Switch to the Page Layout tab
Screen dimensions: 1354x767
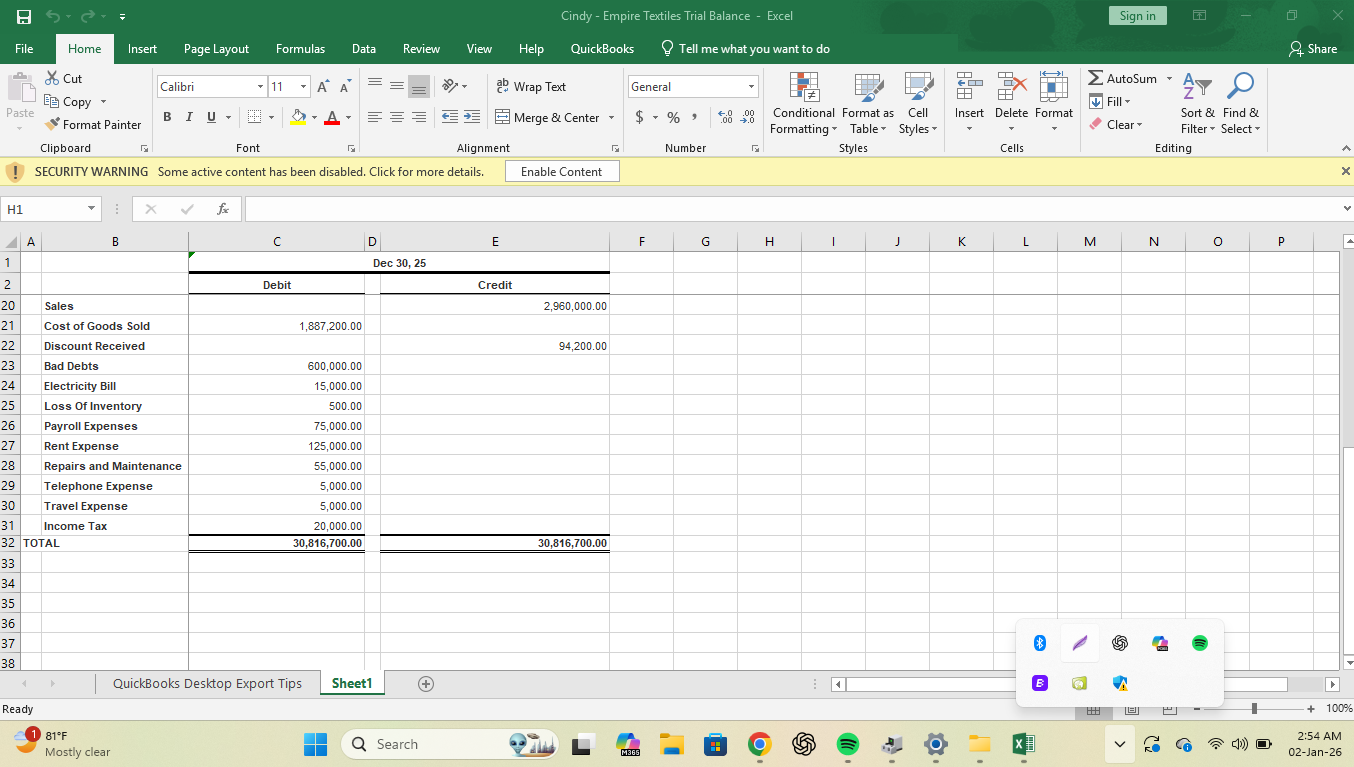click(x=216, y=49)
